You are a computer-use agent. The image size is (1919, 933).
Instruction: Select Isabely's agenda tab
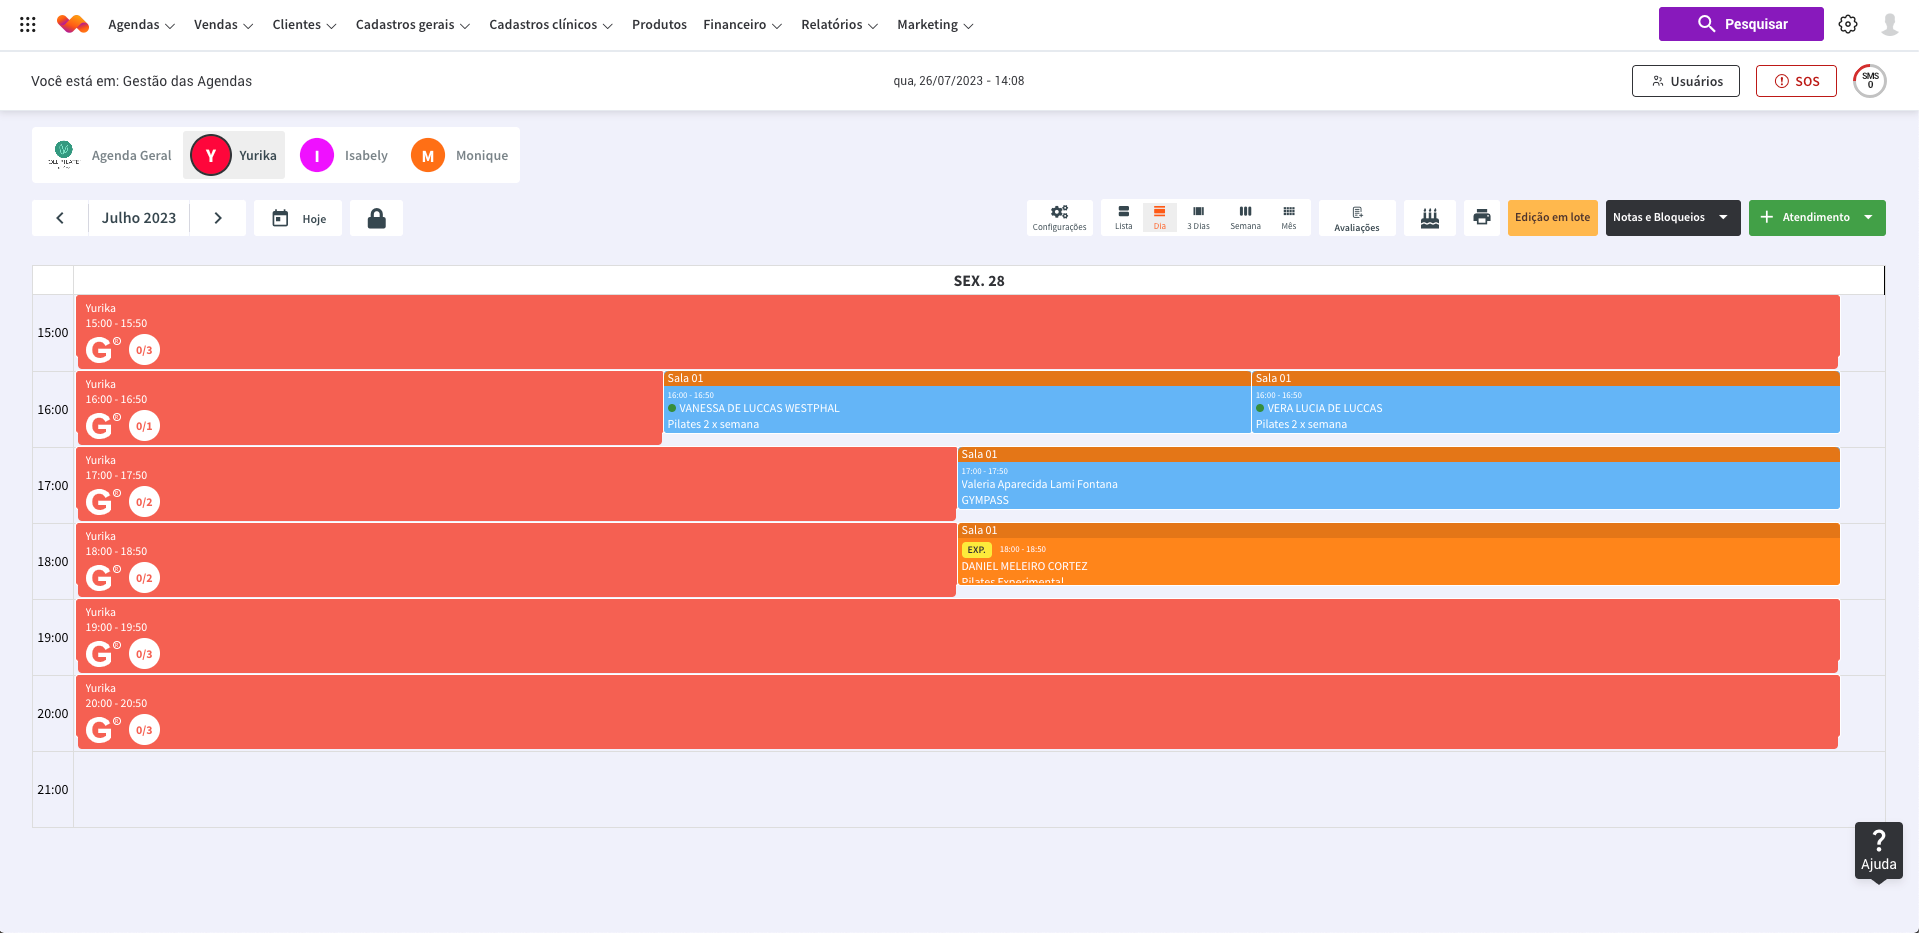click(344, 155)
